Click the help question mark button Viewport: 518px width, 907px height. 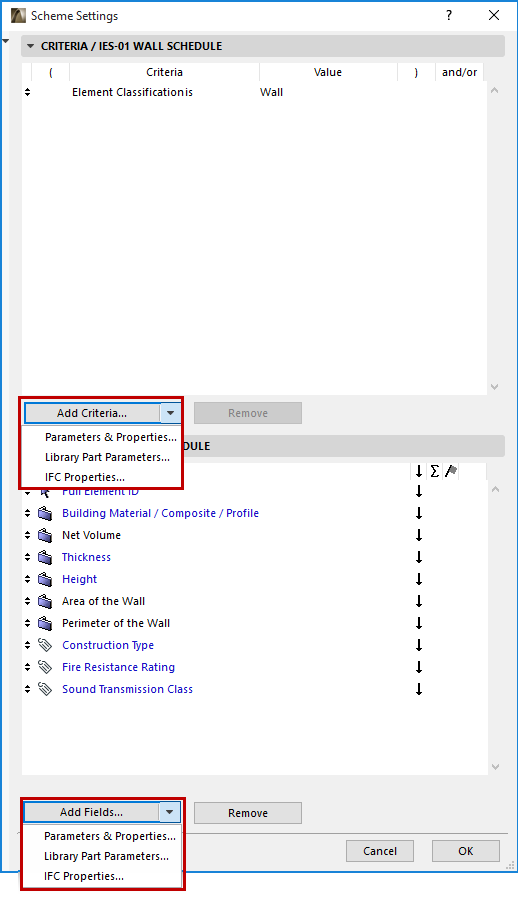[x=449, y=16]
